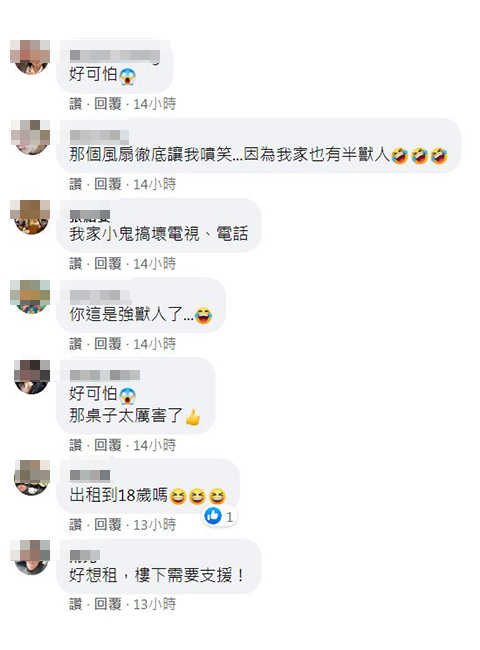Click avatar next to 好想租 comment
The height and width of the screenshot is (650, 480).
(x=31, y=557)
